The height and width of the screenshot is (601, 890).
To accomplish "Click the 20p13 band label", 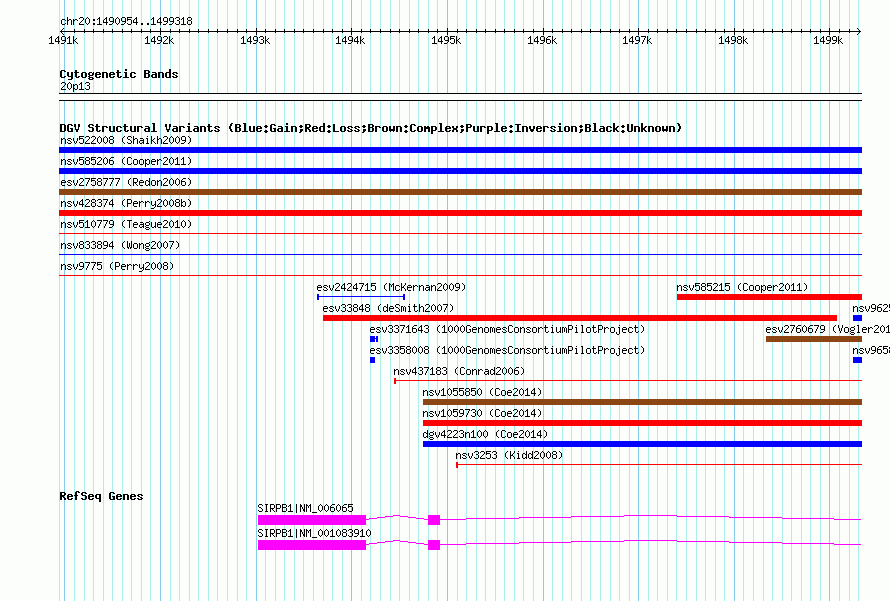I will (75, 86).
